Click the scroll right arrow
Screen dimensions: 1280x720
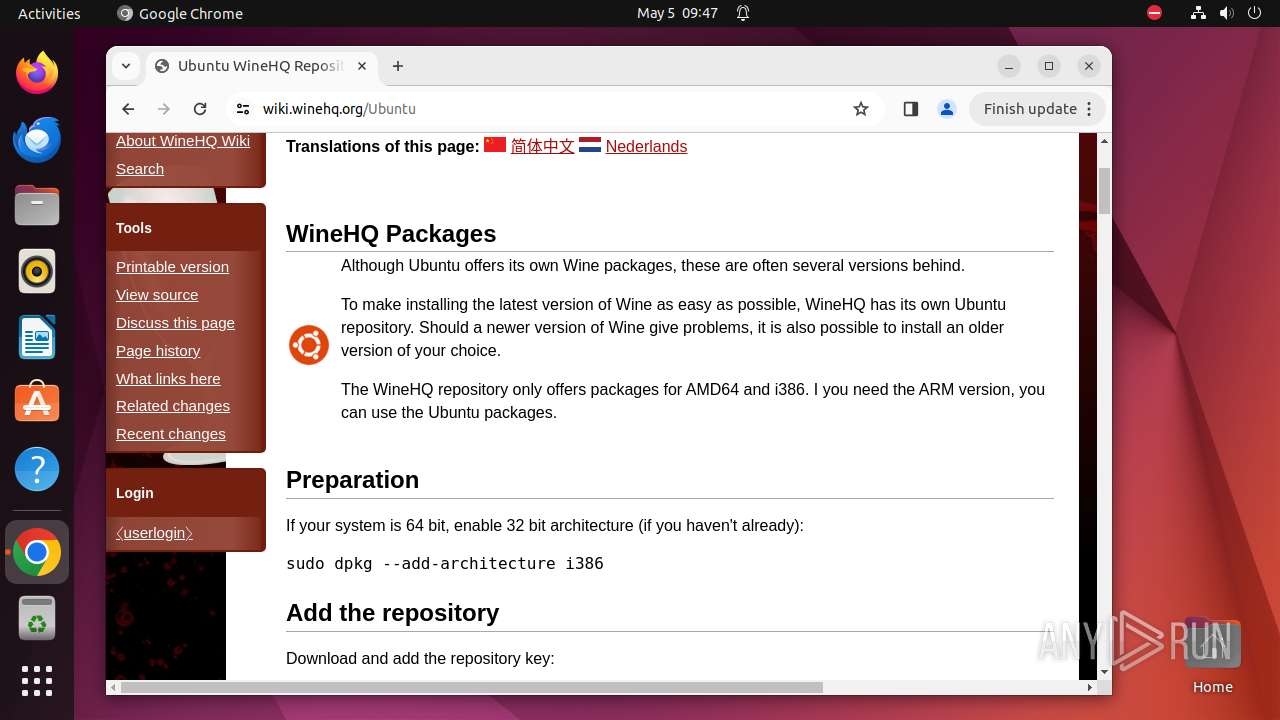tap(1090, 687)
